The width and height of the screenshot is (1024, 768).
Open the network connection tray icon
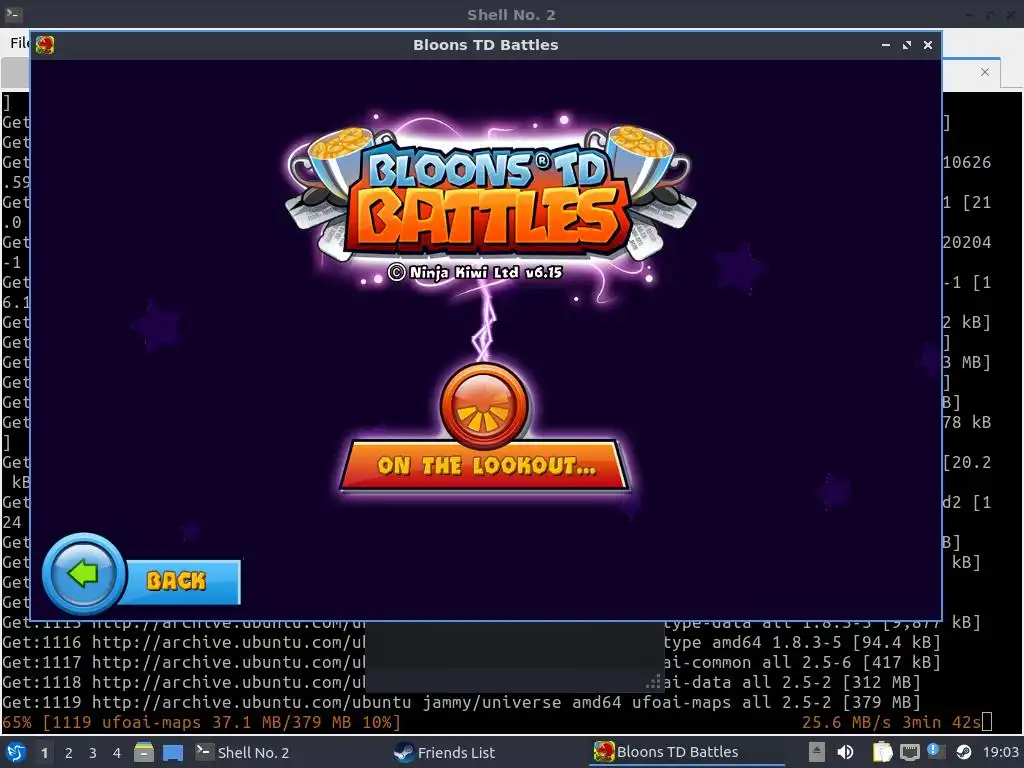pos(909,752)
